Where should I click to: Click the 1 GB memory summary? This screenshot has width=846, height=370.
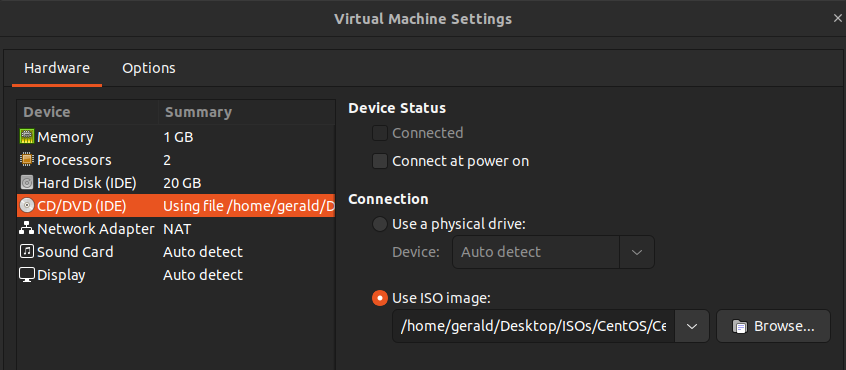(x=178, y=137)
